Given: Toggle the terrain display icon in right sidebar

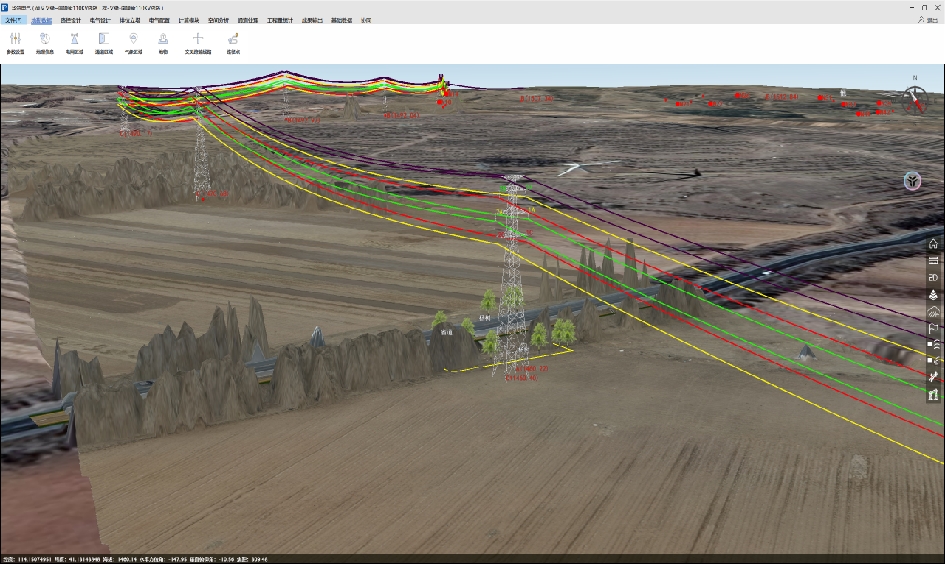Looking at the screenshot, I should 933,311.
